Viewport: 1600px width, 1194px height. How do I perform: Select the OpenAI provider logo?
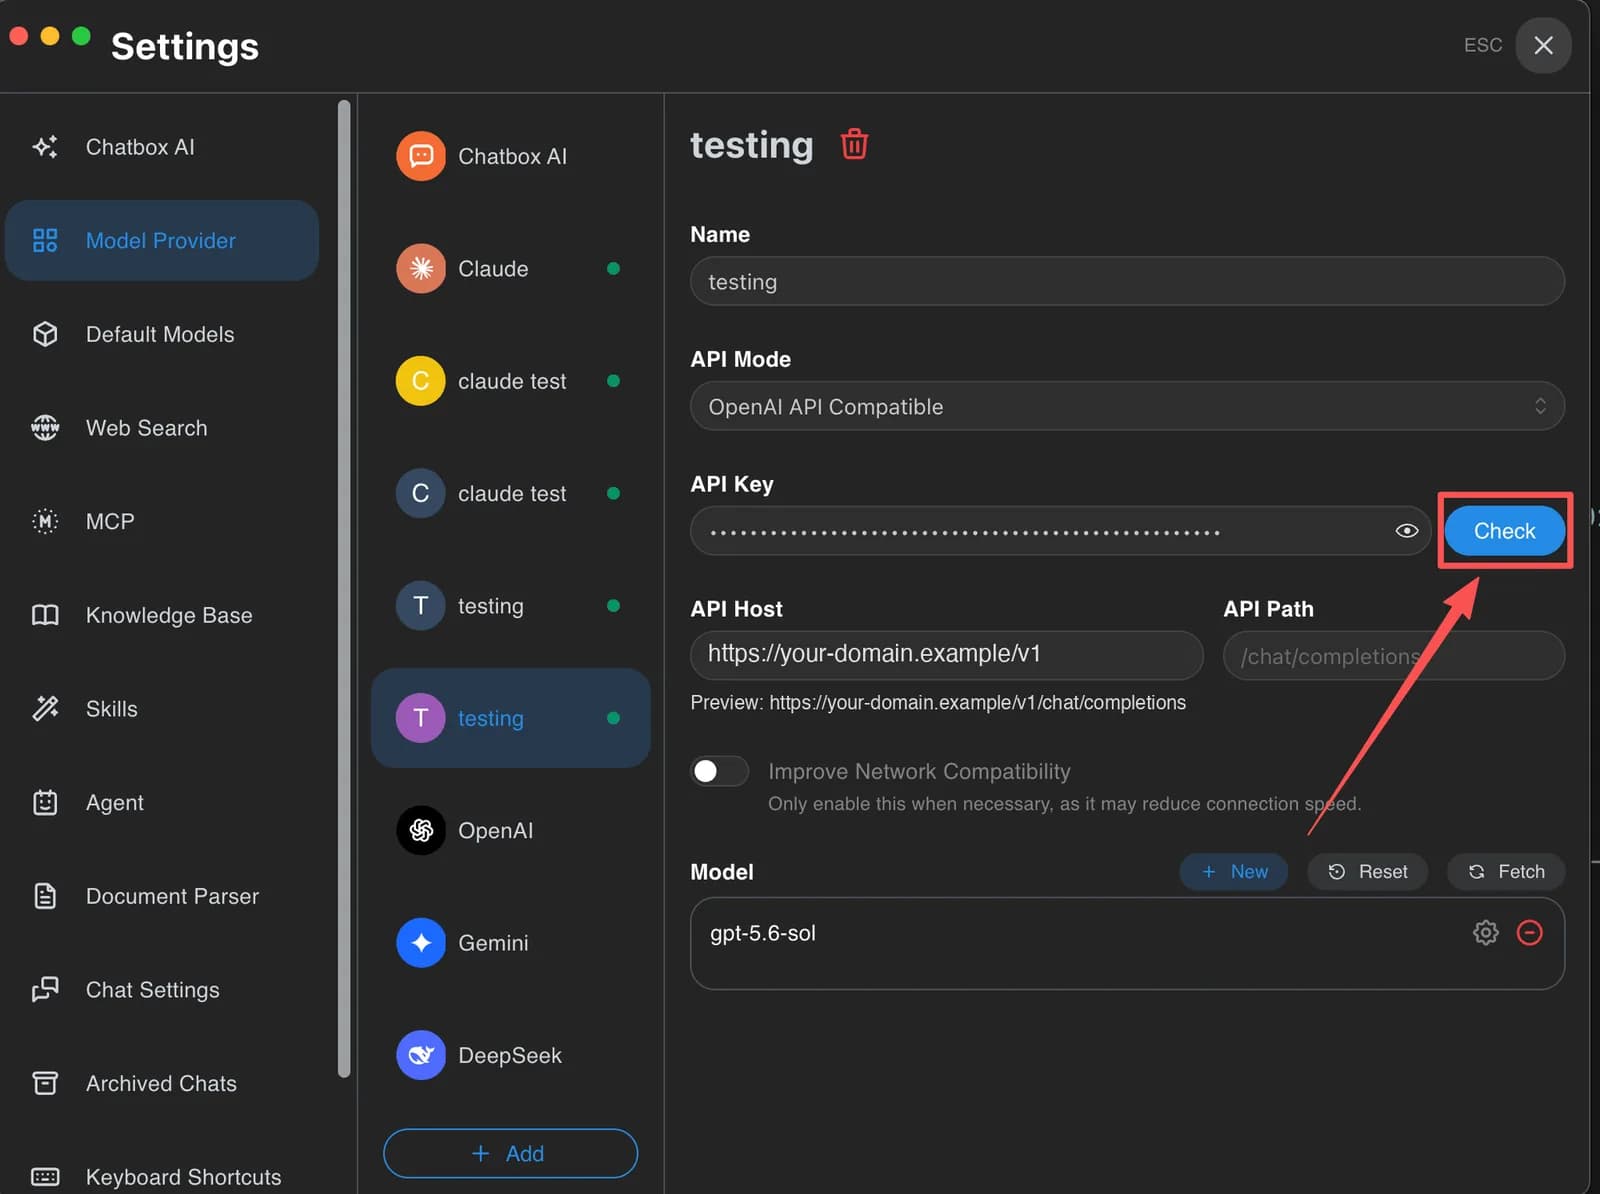point(421,830)
